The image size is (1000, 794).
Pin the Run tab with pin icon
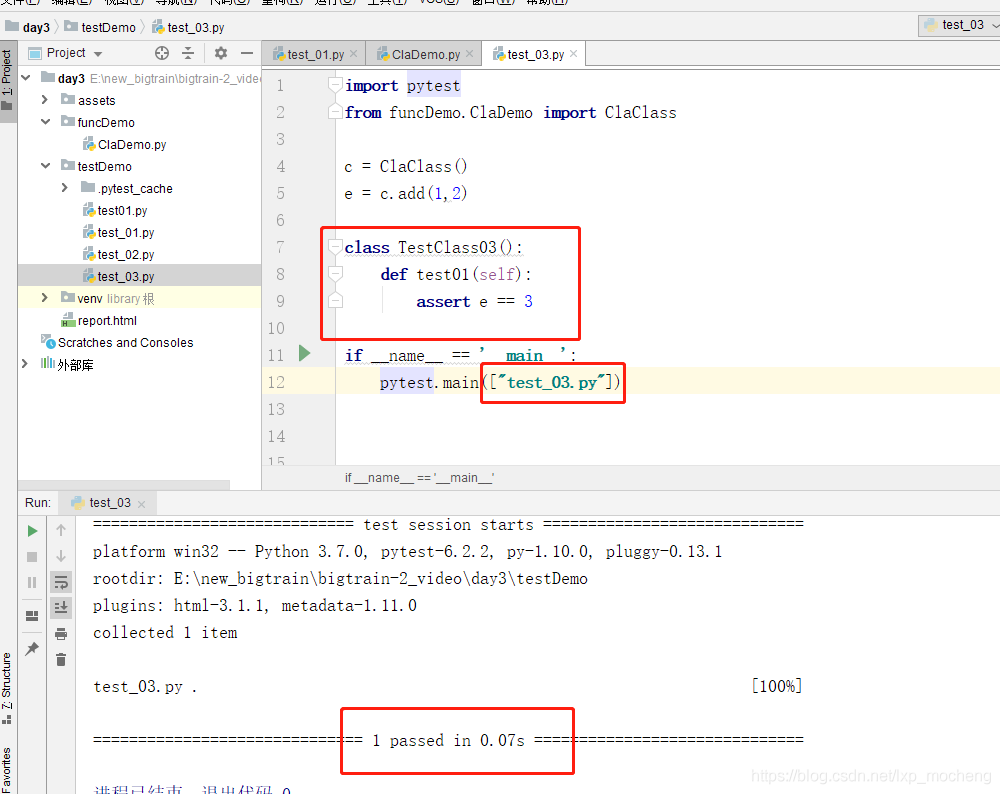pyautogui.click(x=32, y=649)
